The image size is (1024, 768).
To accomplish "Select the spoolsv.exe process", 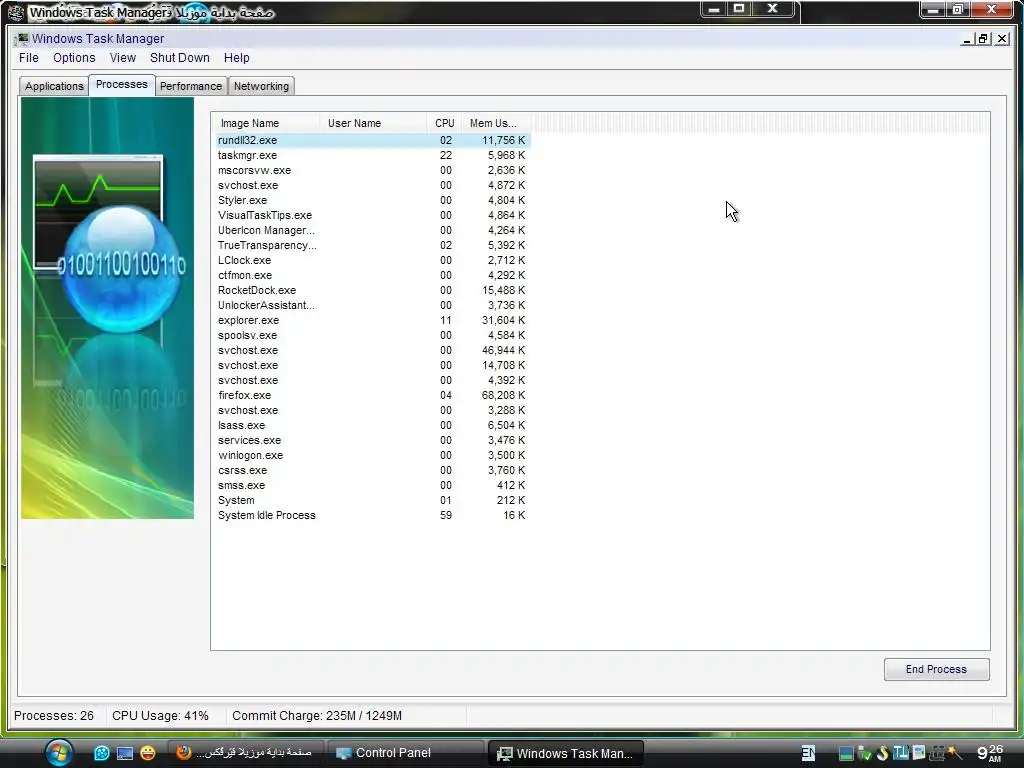I will 373,336.
